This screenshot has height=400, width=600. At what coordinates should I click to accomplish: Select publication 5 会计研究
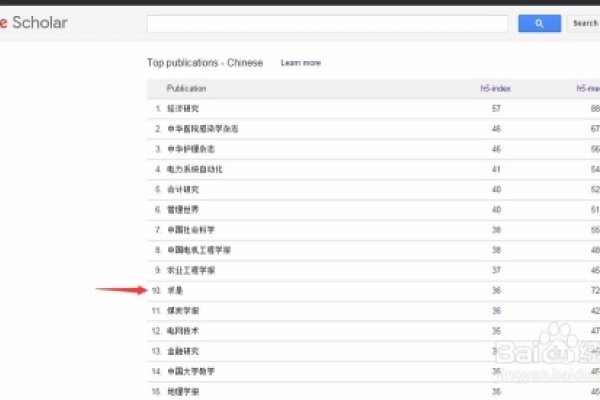tap(183, 189)
